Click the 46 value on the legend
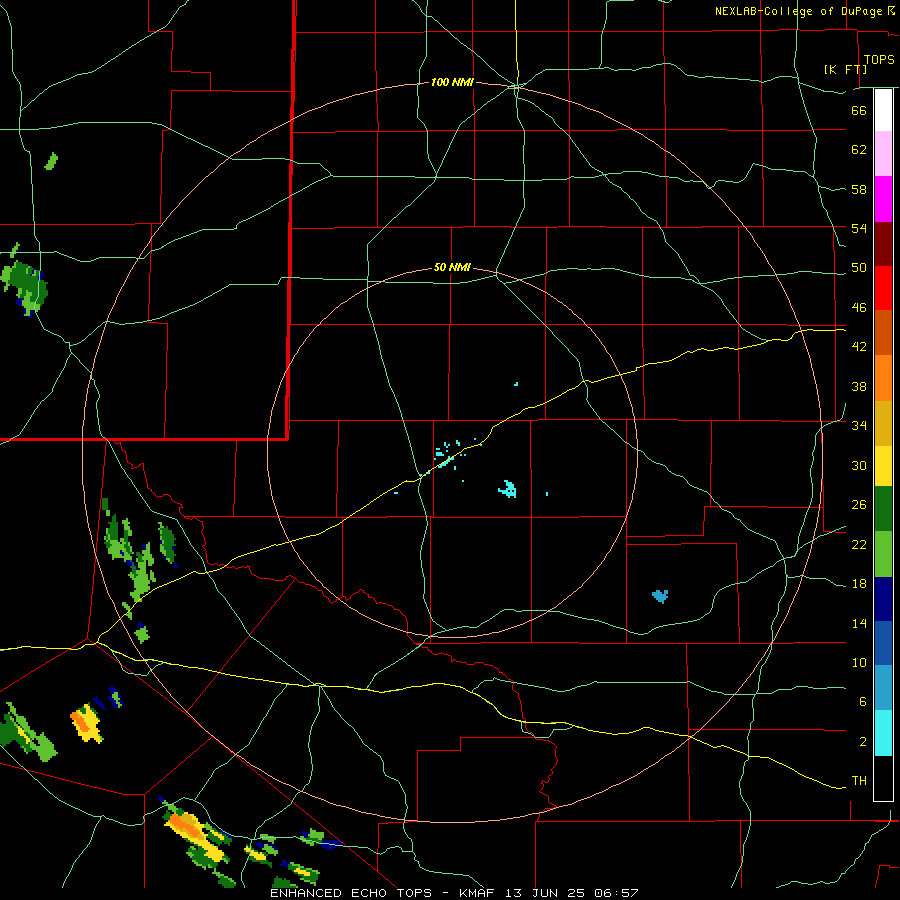Image resolution: width=900 pixels, height=900 pixels. point(859,308)
